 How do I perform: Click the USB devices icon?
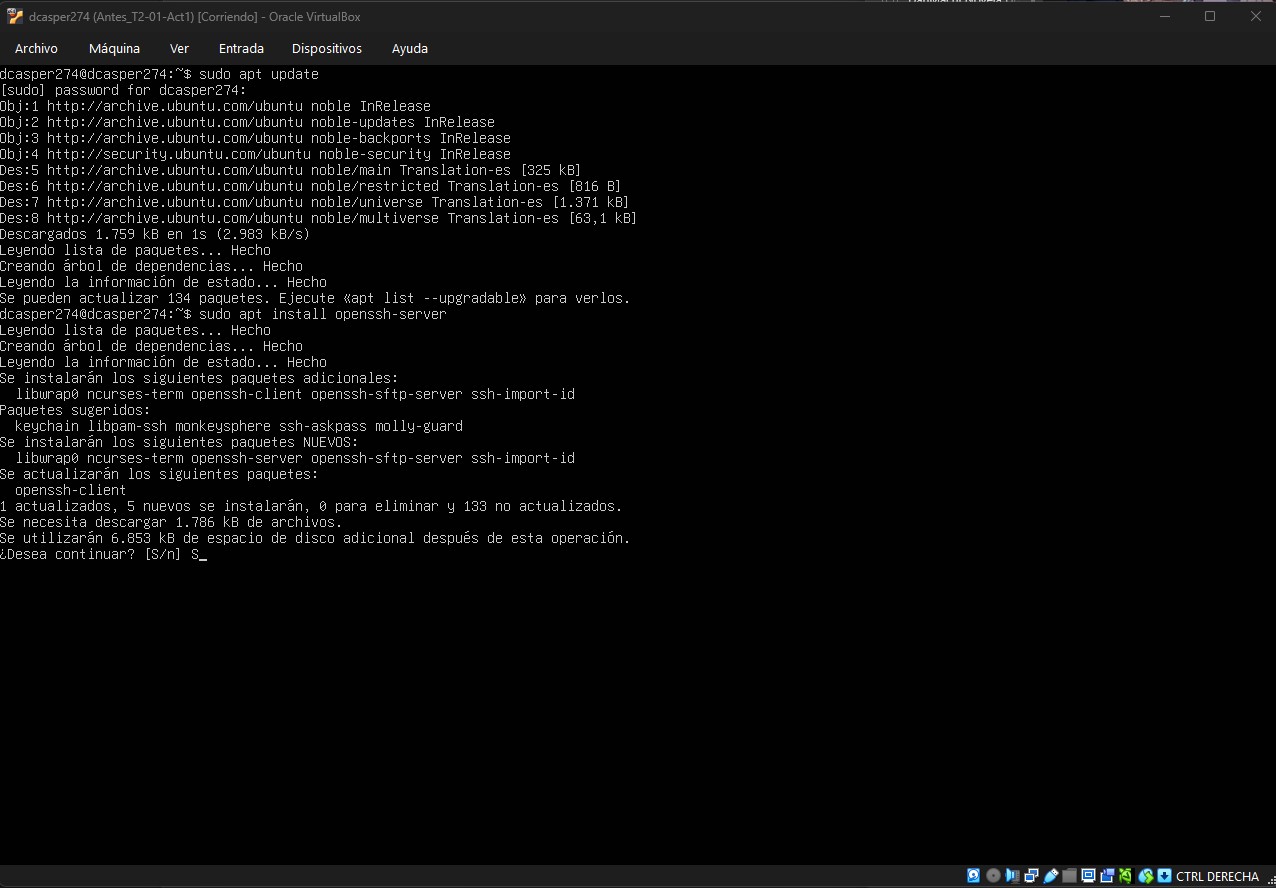(1050, 876)
